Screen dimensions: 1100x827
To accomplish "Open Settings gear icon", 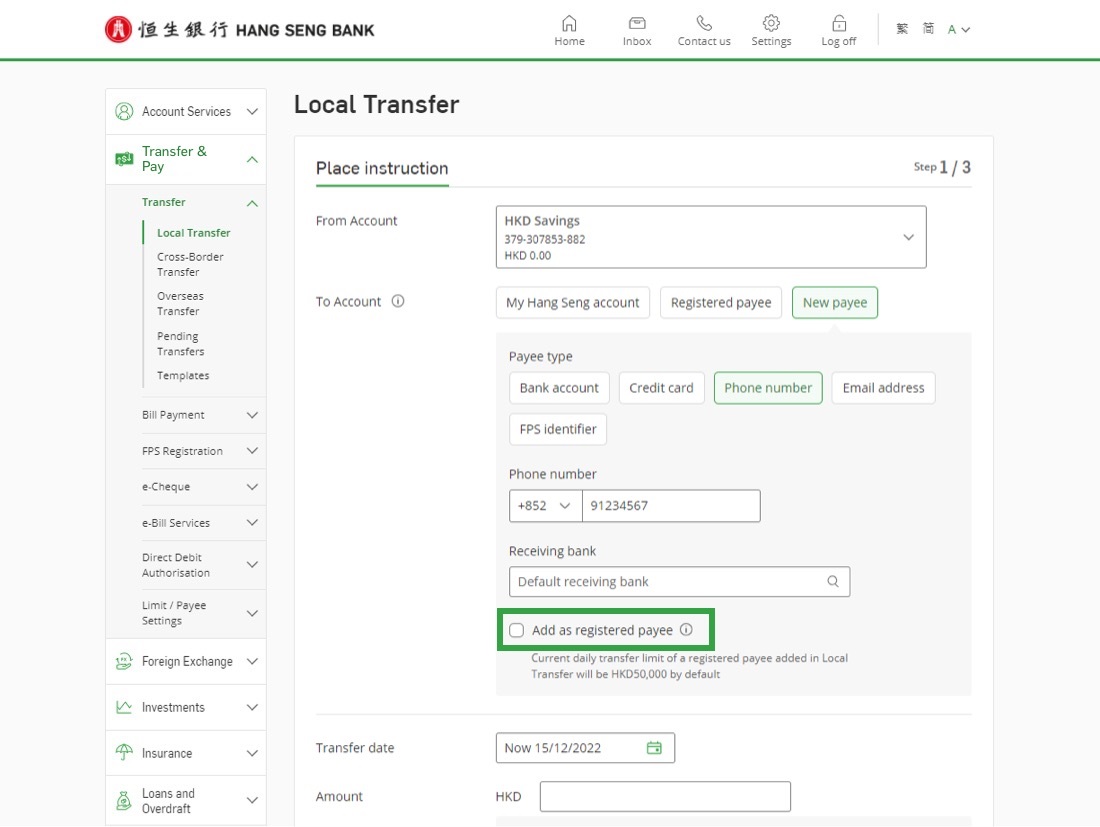I will tap(771, 23).
